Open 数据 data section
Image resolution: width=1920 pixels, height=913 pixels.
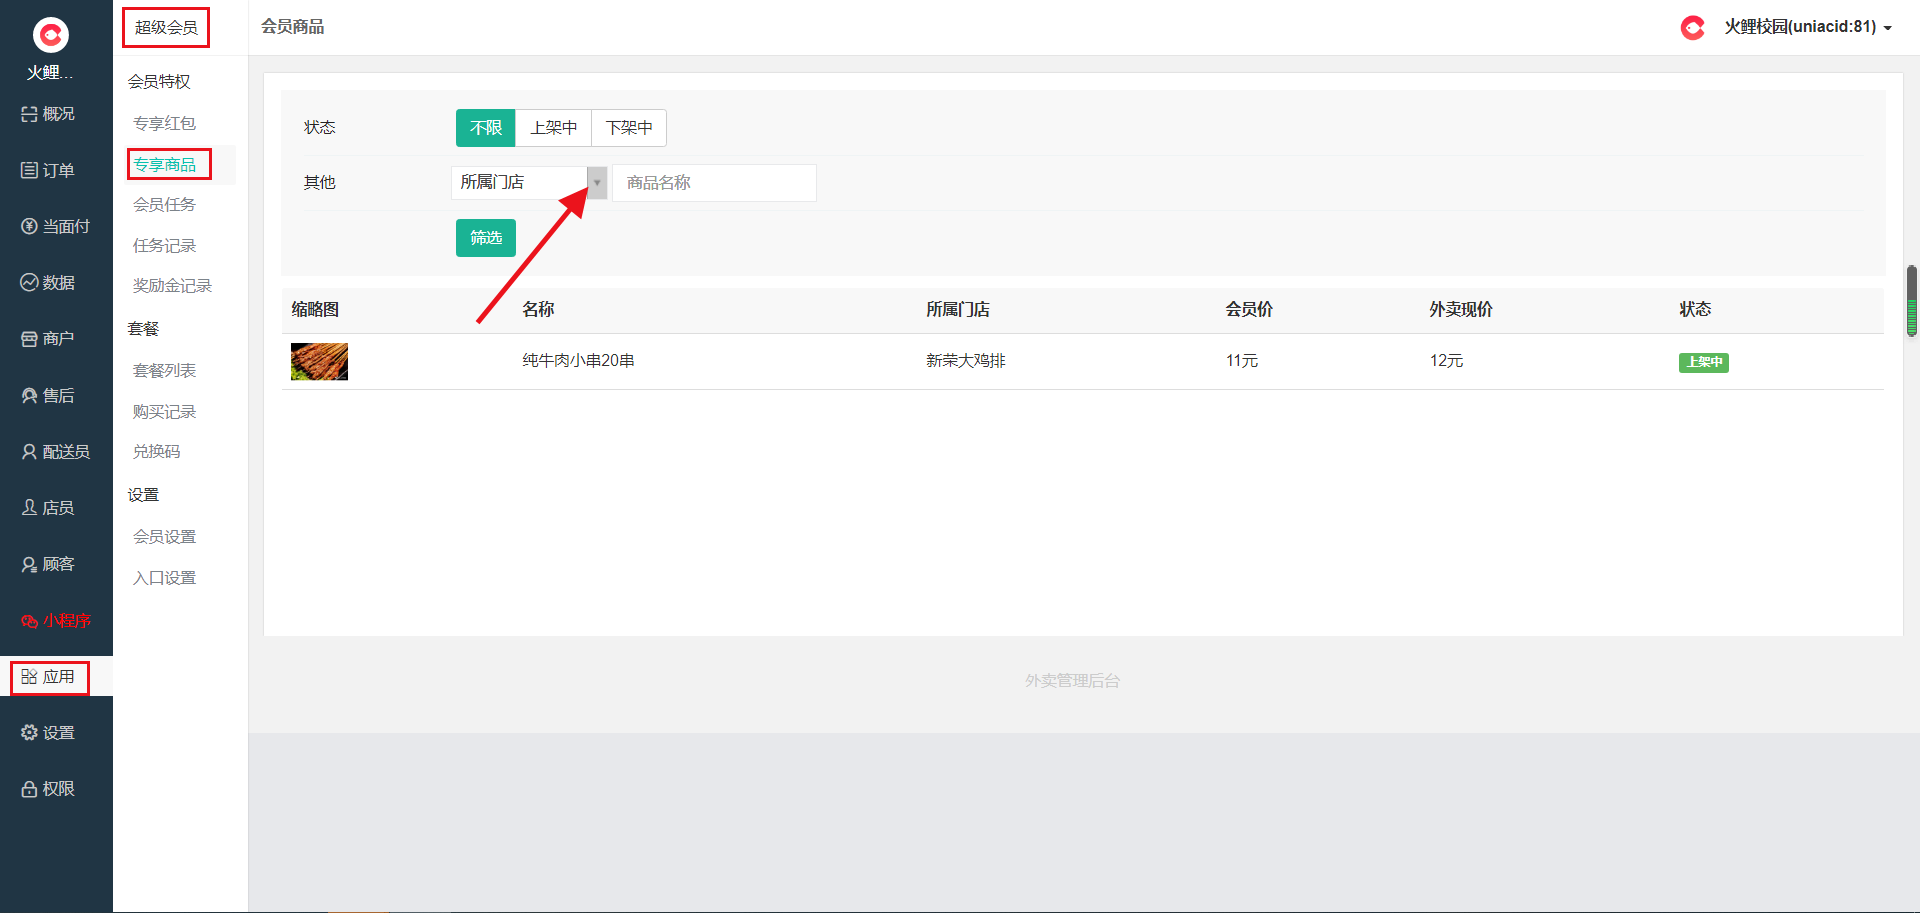(48, 283)
